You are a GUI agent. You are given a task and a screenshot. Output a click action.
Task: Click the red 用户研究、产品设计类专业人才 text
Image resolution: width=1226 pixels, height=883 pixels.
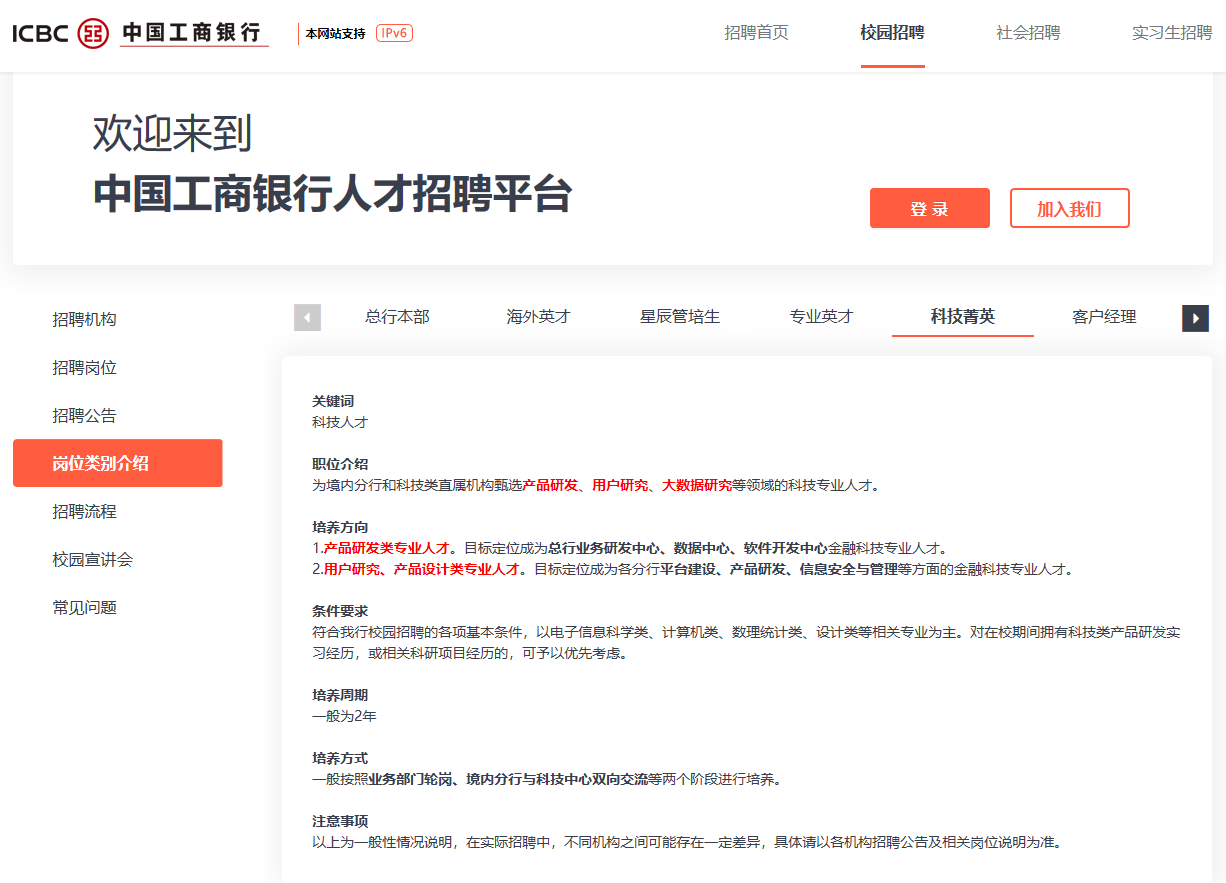pos(421,569)
